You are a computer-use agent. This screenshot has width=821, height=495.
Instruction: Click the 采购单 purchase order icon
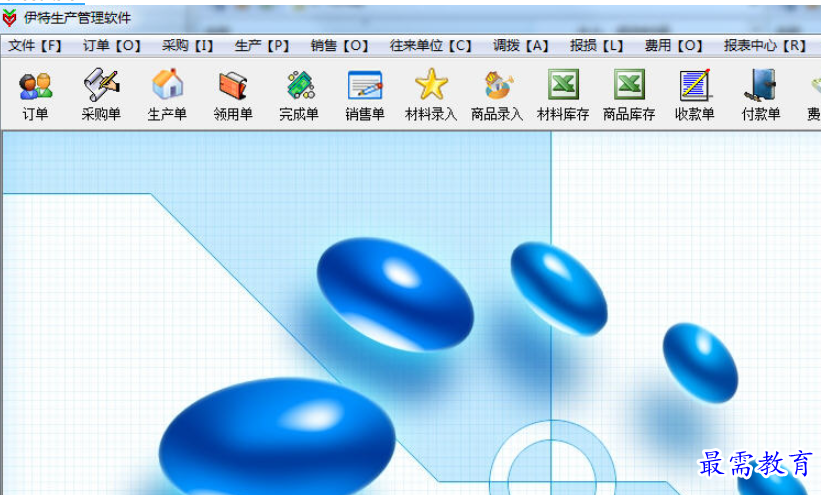point(101,85)
